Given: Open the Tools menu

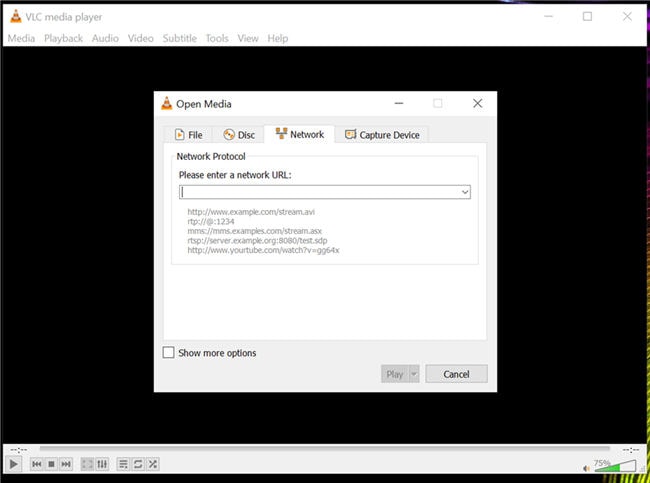Looking at the screenshot, I should pos(217,38).
